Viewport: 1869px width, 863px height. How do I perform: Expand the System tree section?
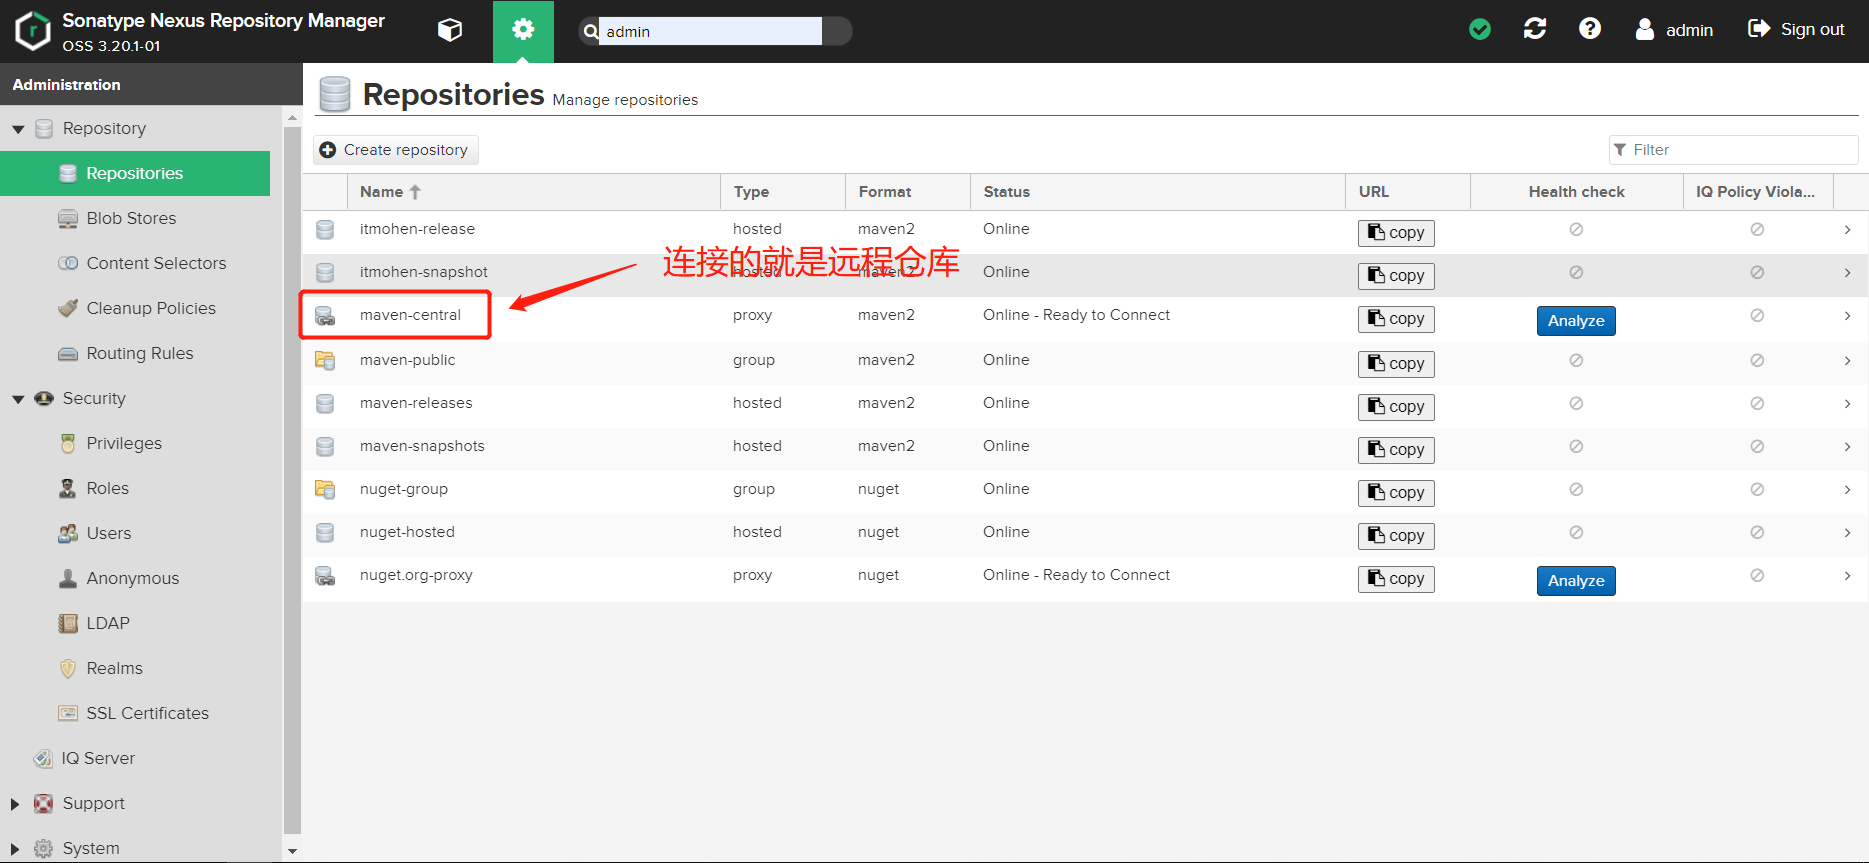click(x=15, y=849)
